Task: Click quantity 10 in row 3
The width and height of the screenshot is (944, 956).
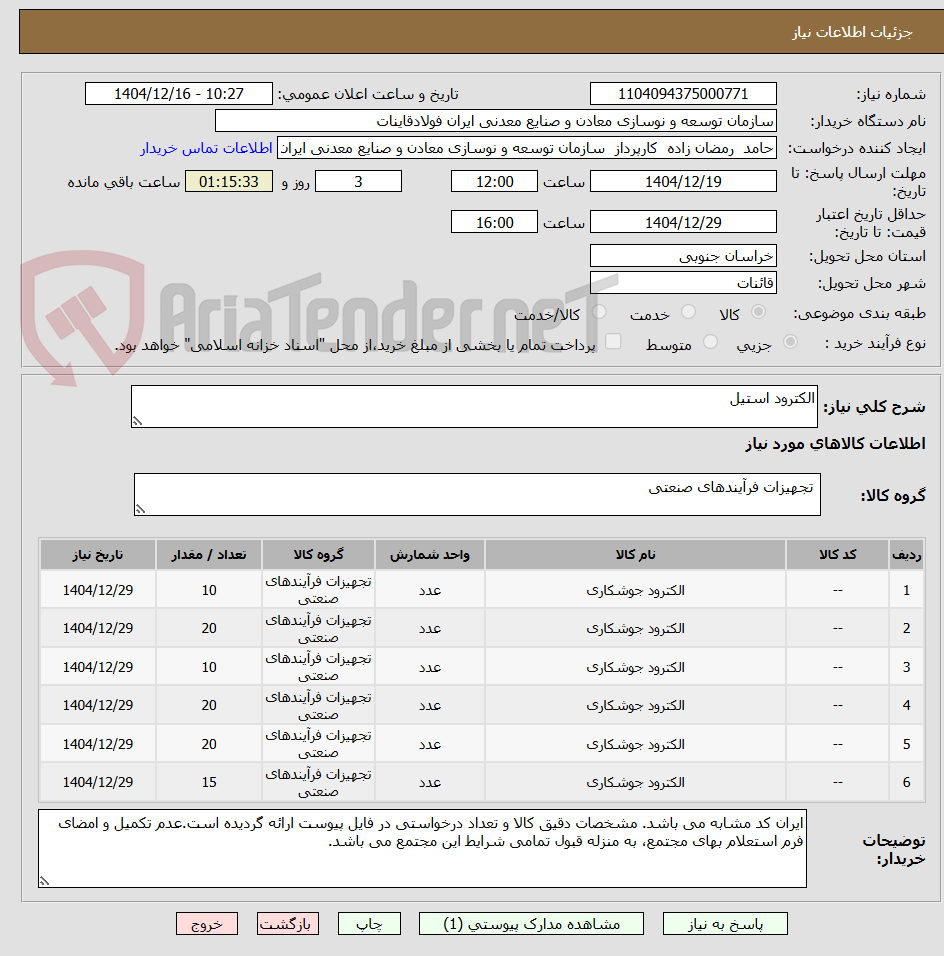Action: (209, 667)
